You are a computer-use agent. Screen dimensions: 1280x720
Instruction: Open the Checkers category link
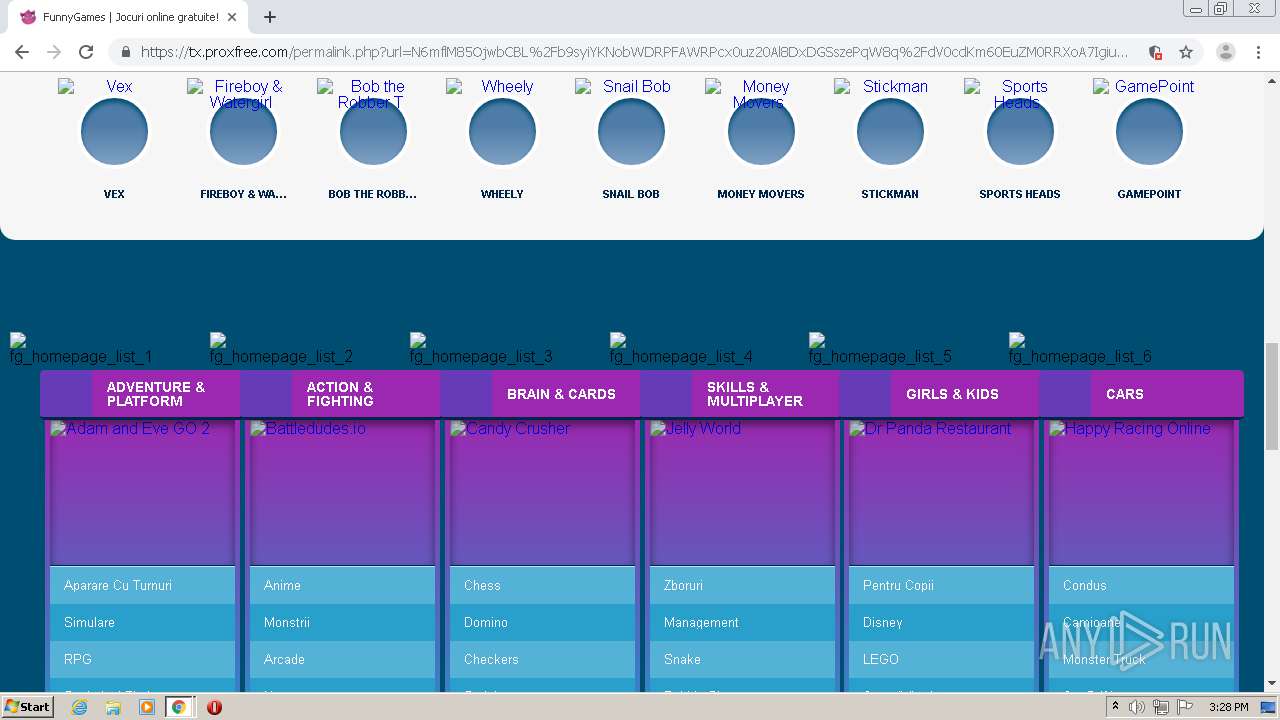542,659
